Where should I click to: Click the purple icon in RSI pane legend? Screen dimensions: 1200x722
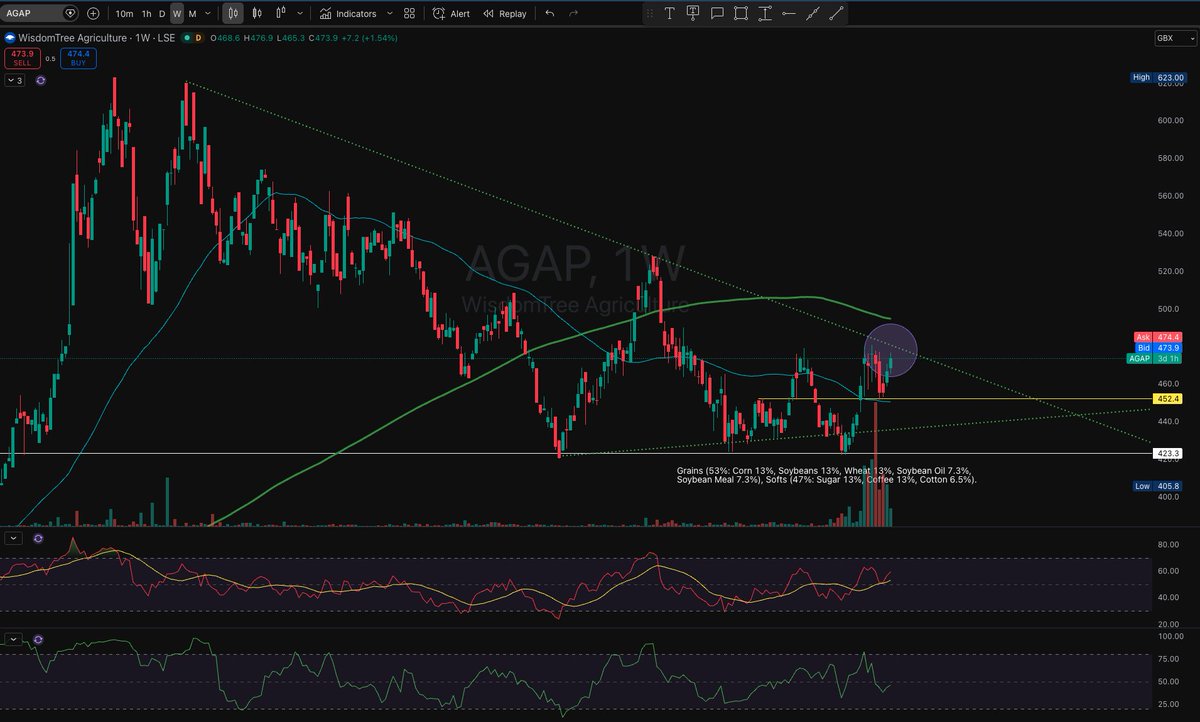tap(37, 538)
